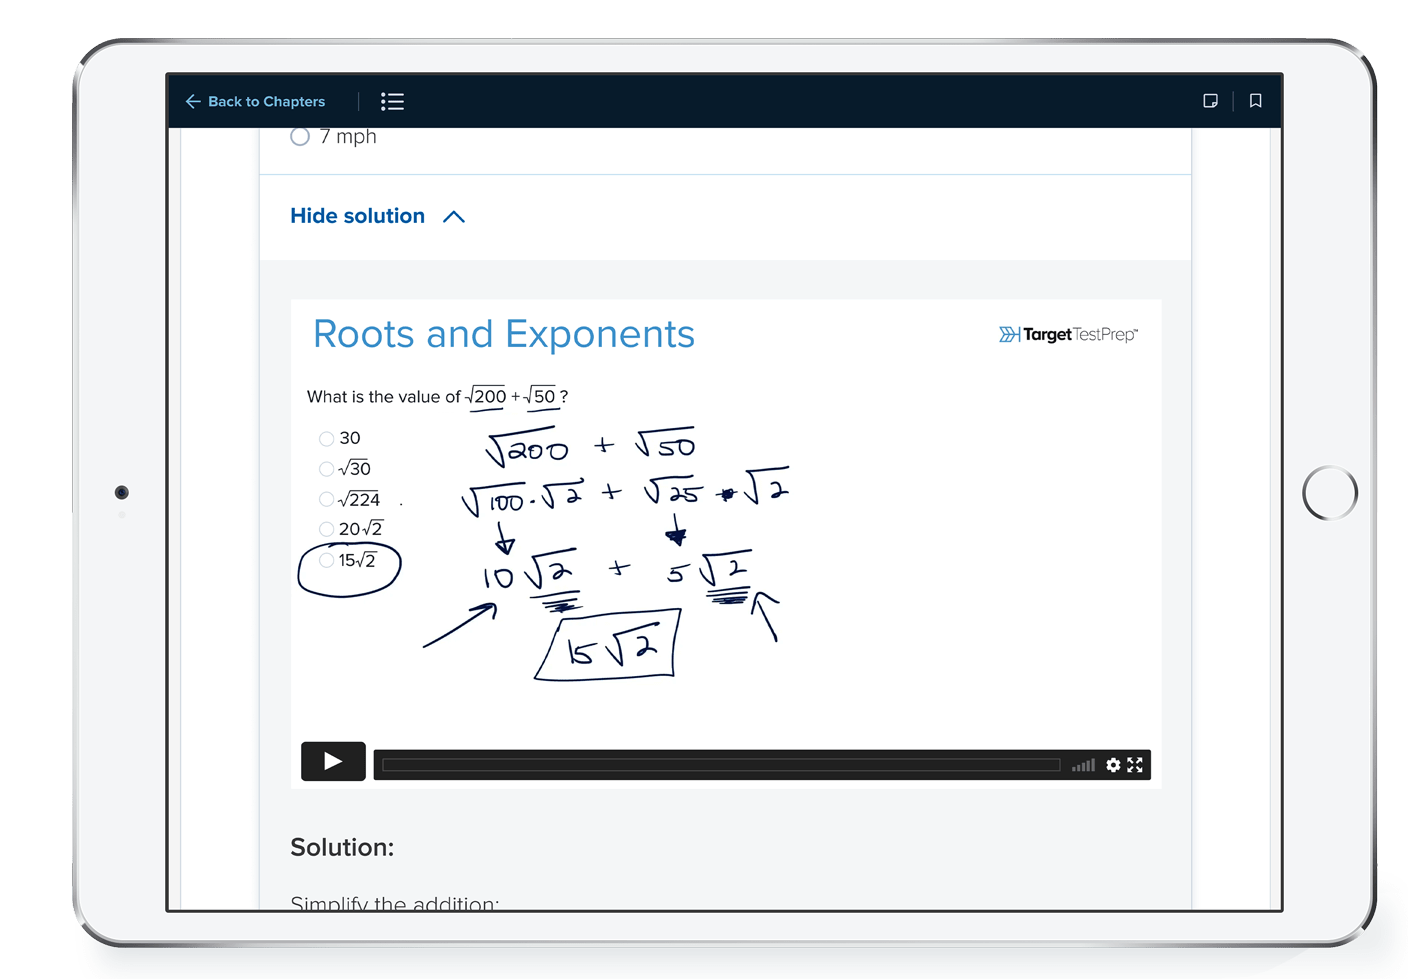1408x979 pixels.
Task: Bookmark this lesson using the bookmark icon
Action: coord(1256,101)
